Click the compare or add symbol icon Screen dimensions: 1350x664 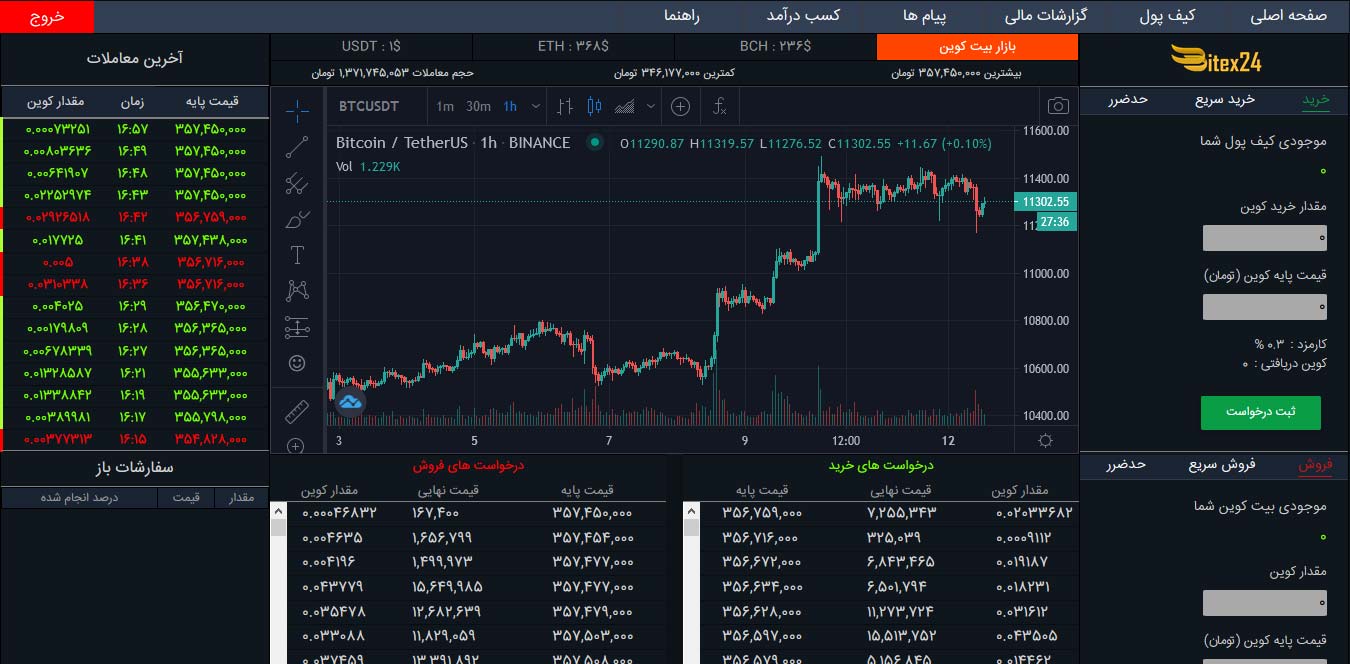[x=680, y=106]
